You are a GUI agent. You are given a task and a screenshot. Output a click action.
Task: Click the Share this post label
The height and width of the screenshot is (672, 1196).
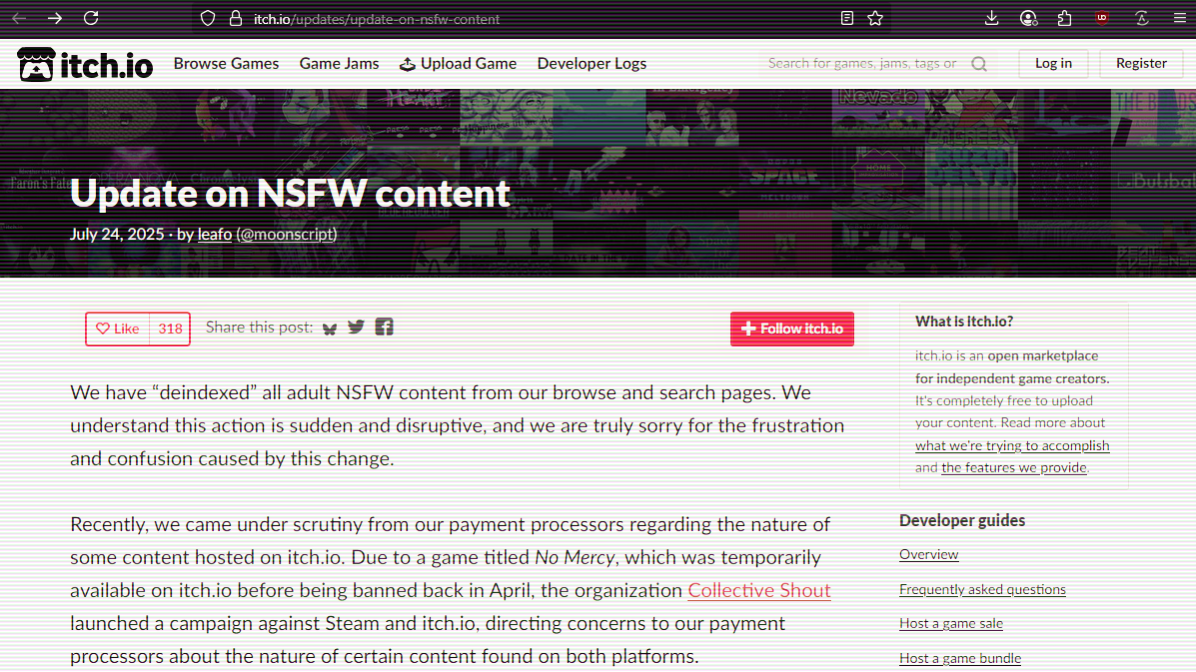(259, 327)
